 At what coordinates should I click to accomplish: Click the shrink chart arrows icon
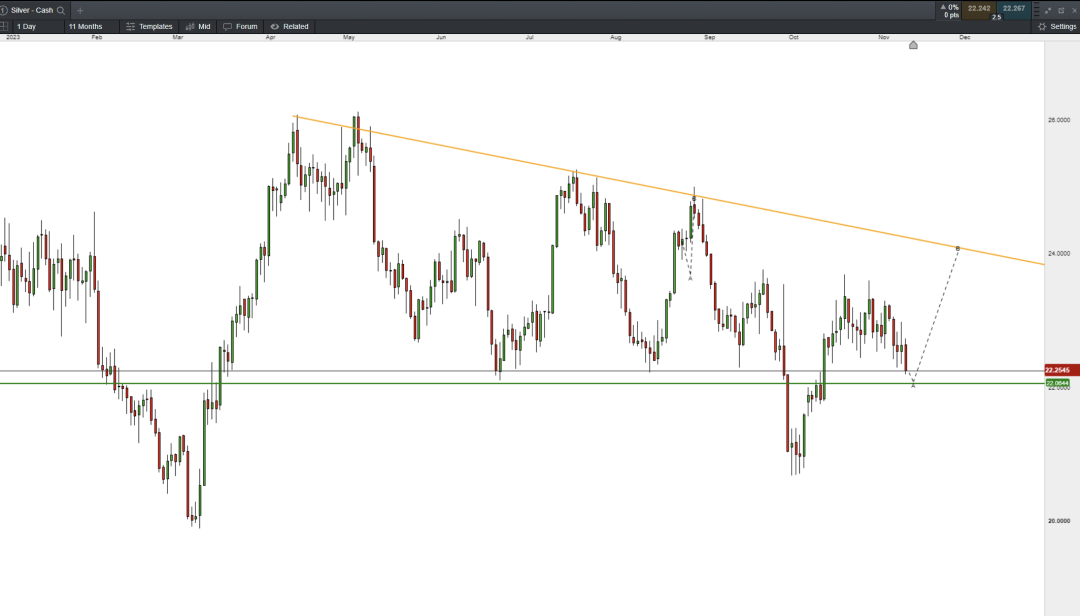tap(1048, 10)
